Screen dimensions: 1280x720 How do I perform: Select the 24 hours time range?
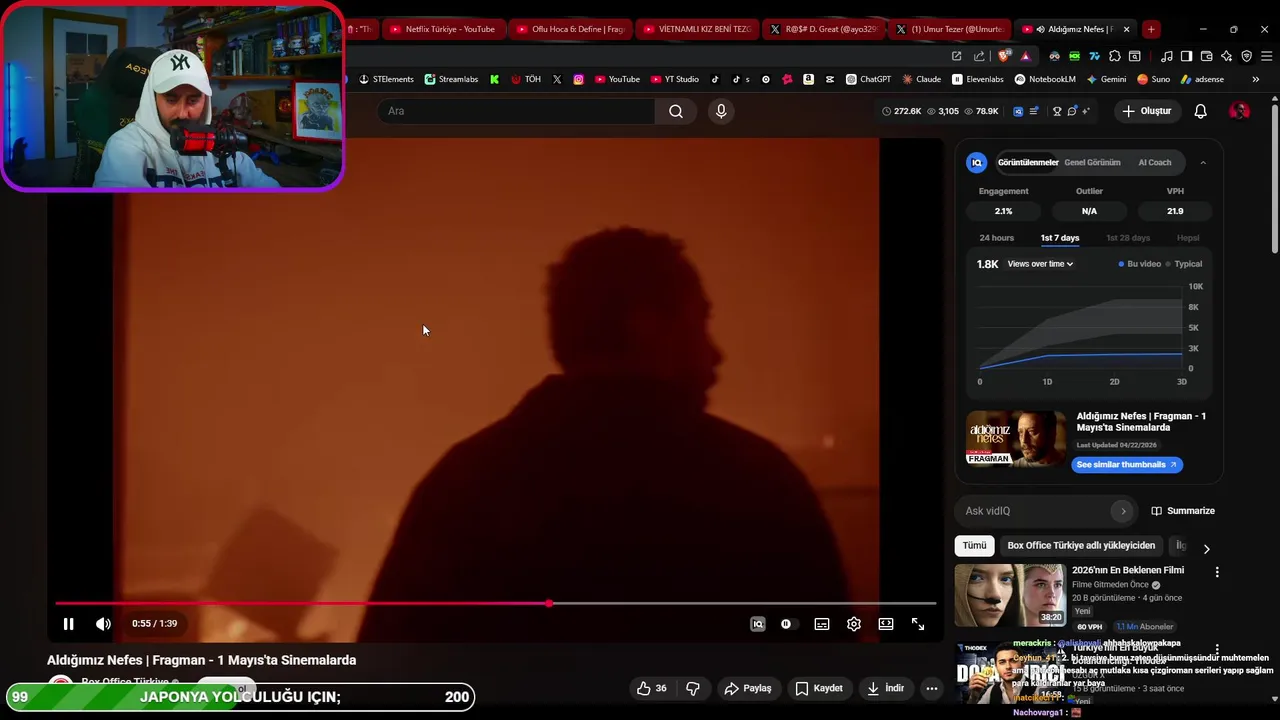tap(996, 238)
